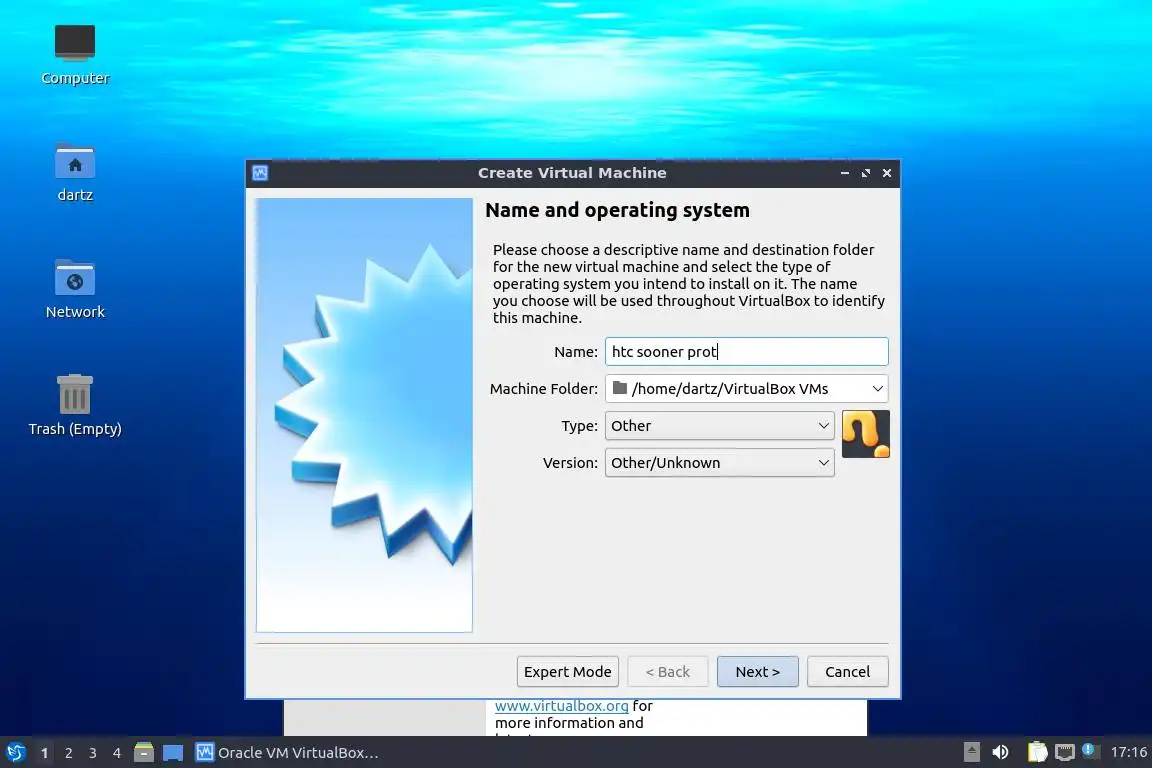
Task: Click the clock showing 17:16
Action: coord(1128,752)
